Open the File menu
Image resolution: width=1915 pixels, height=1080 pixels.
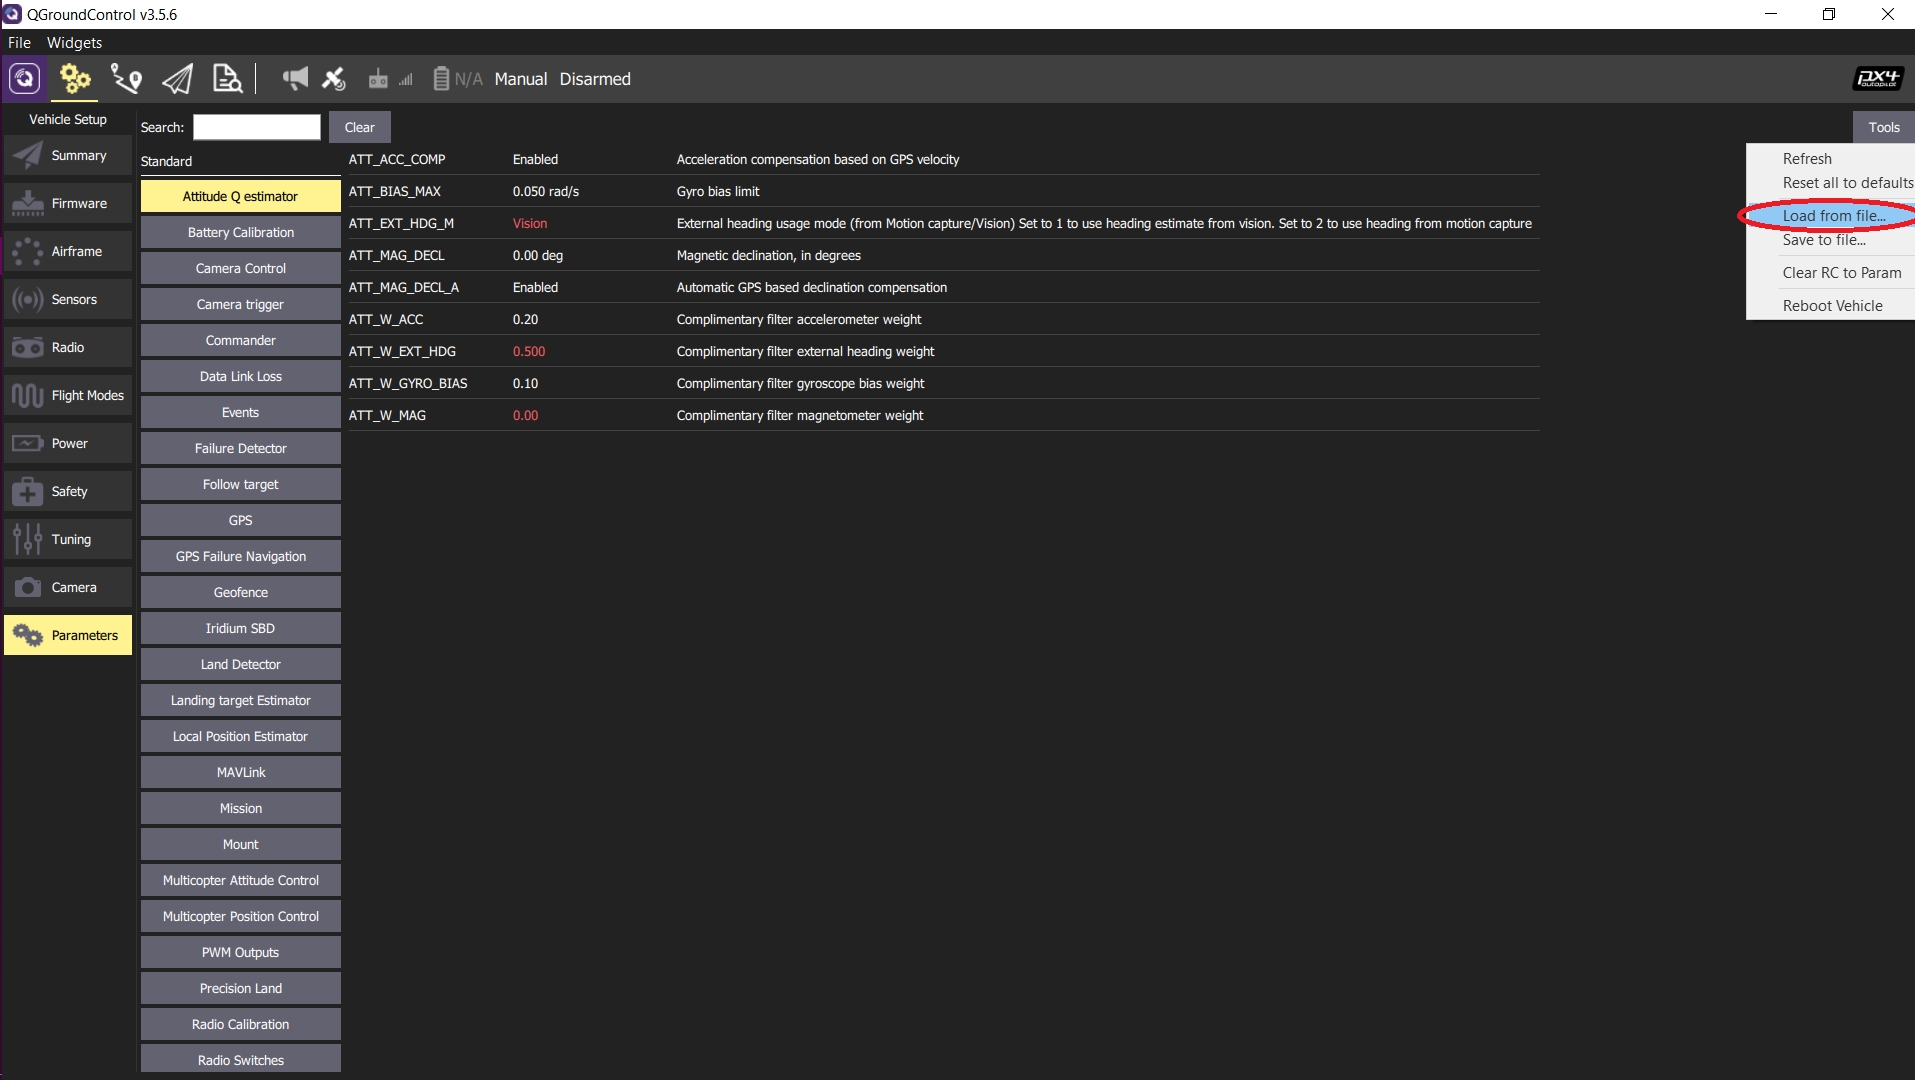click(19, 42)
